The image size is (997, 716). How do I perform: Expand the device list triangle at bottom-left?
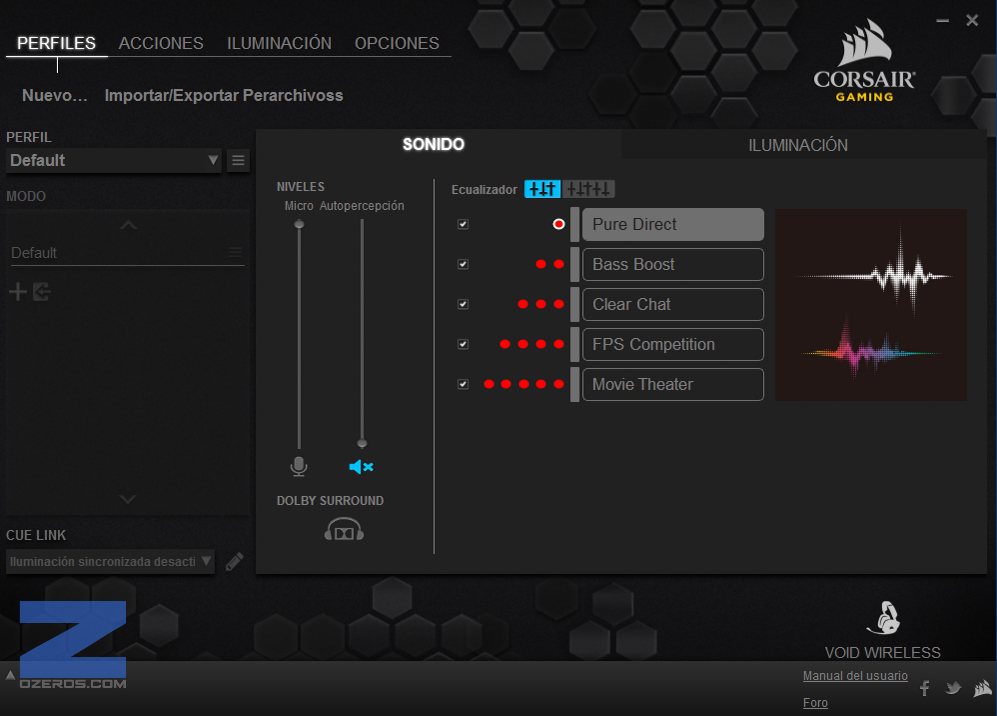click(x=10, y=675)
